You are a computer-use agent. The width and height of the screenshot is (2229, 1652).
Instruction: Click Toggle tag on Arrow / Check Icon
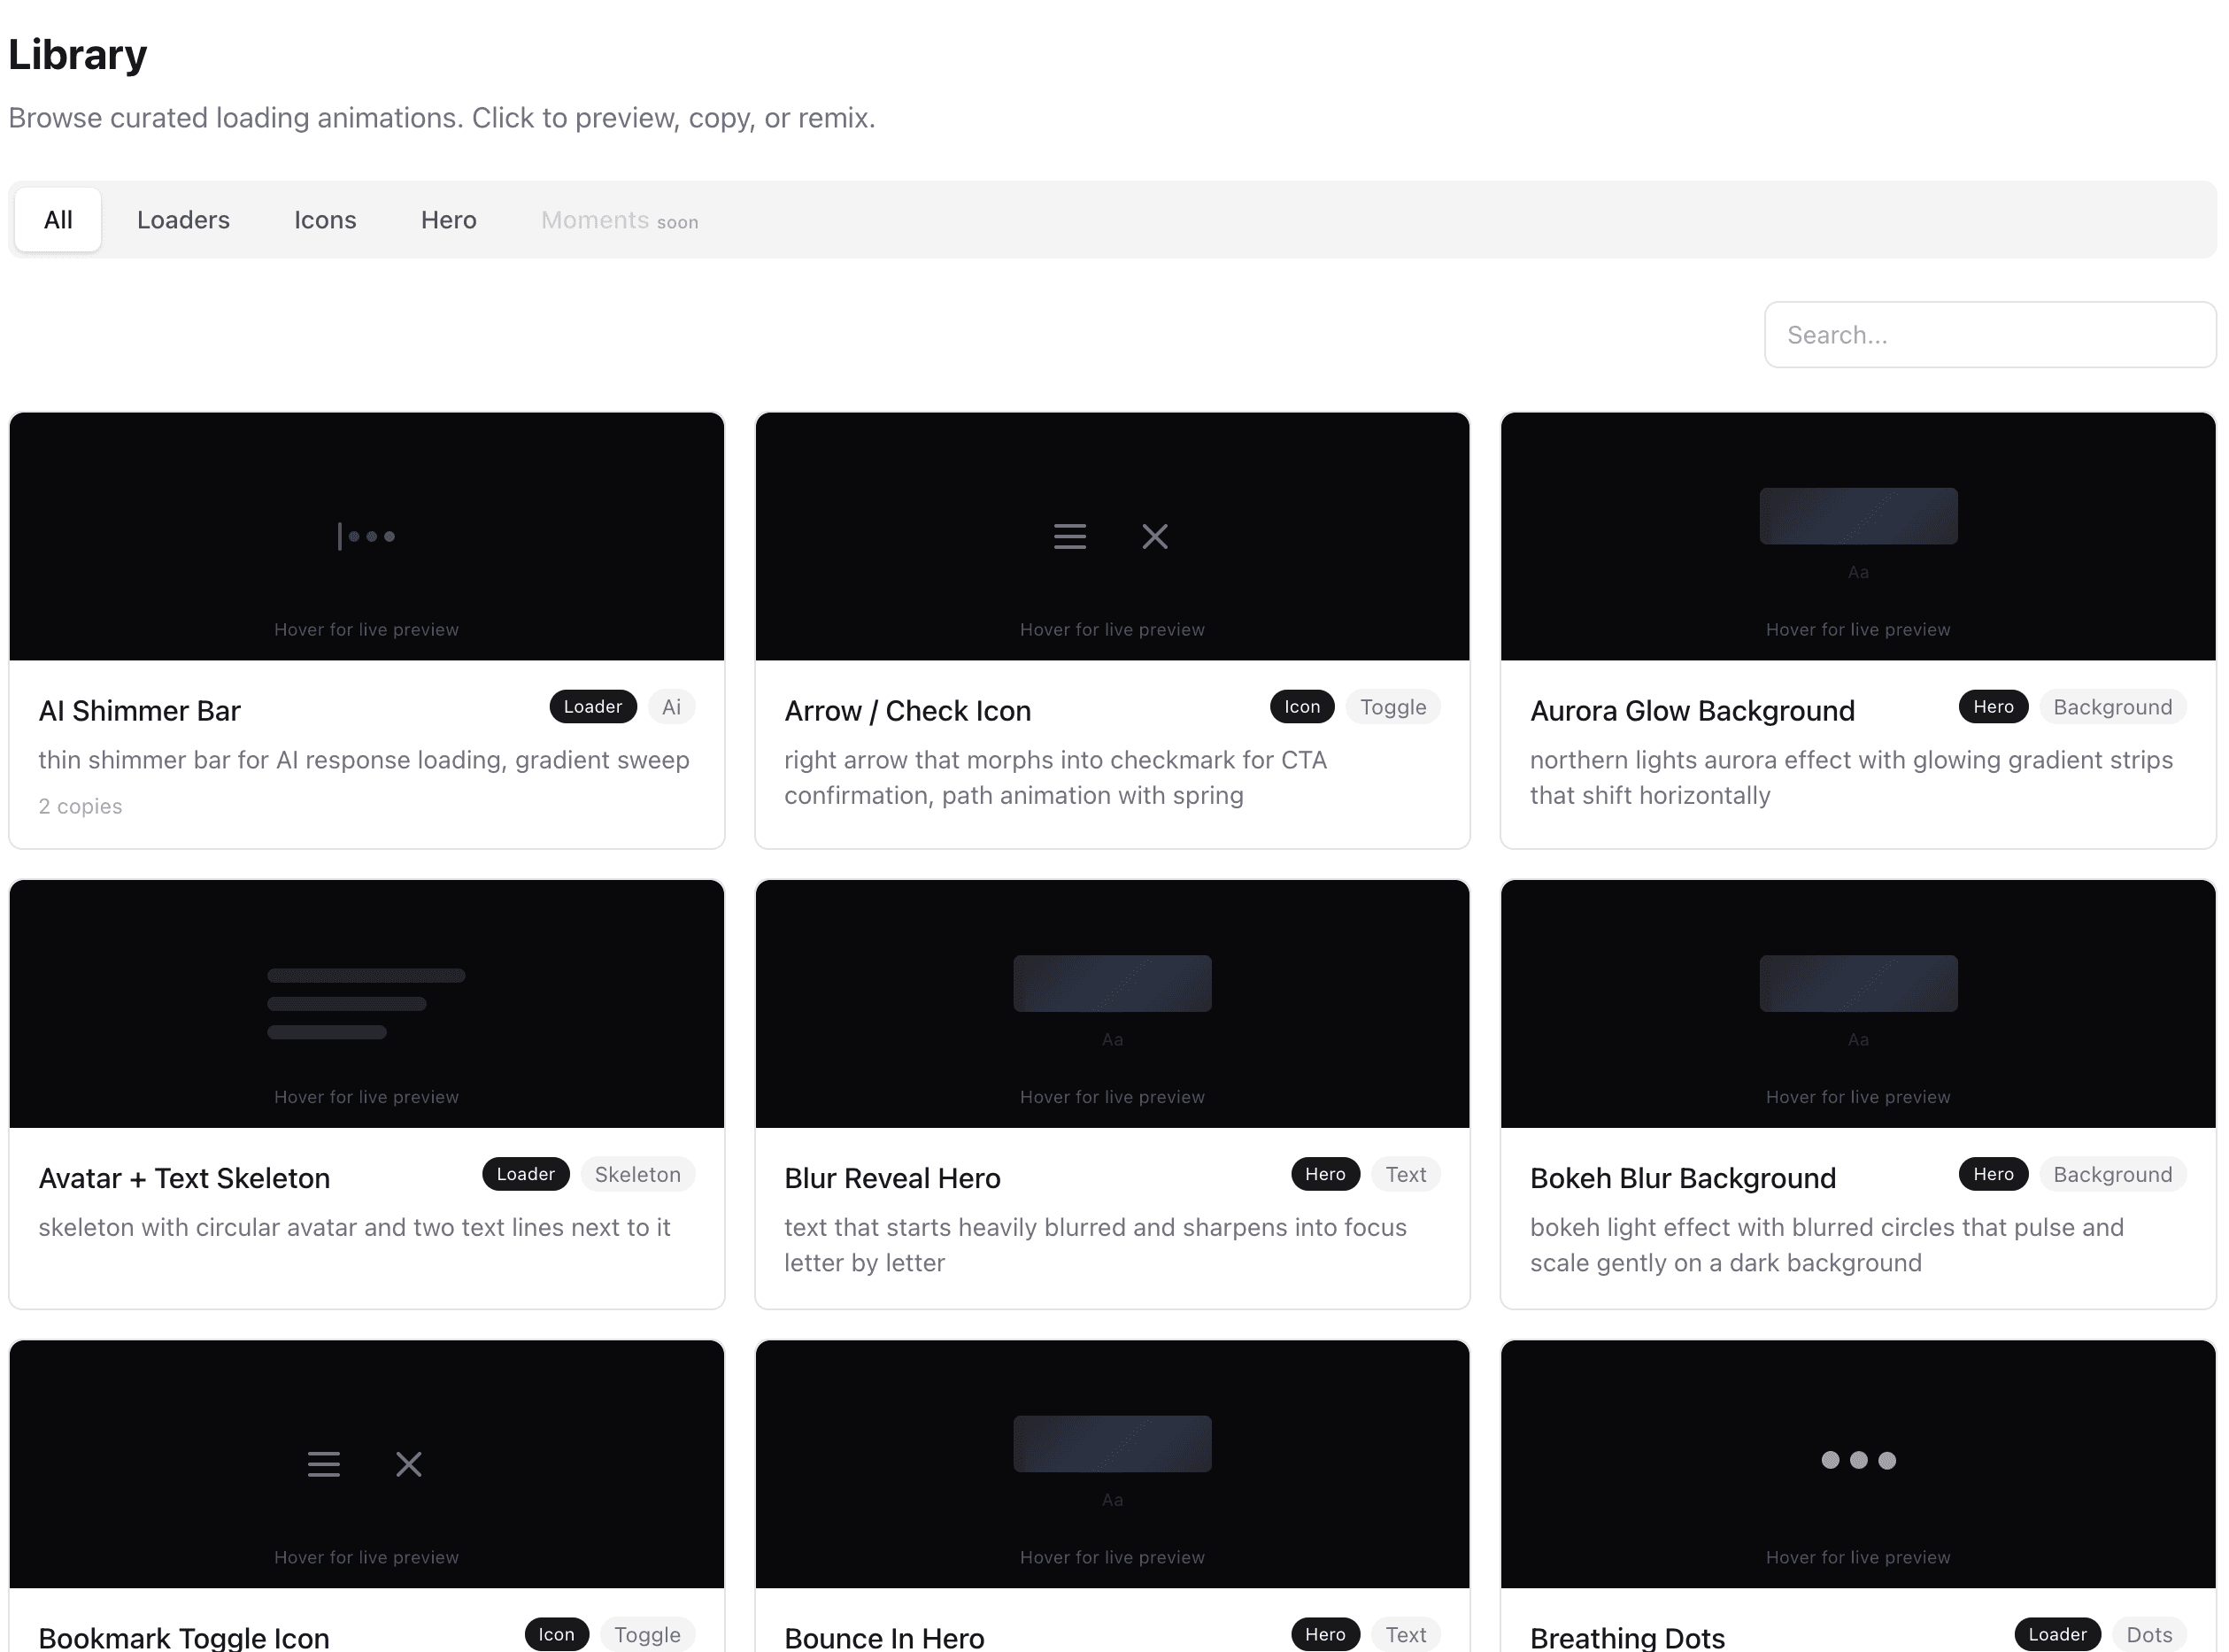tap(1393, 707)
